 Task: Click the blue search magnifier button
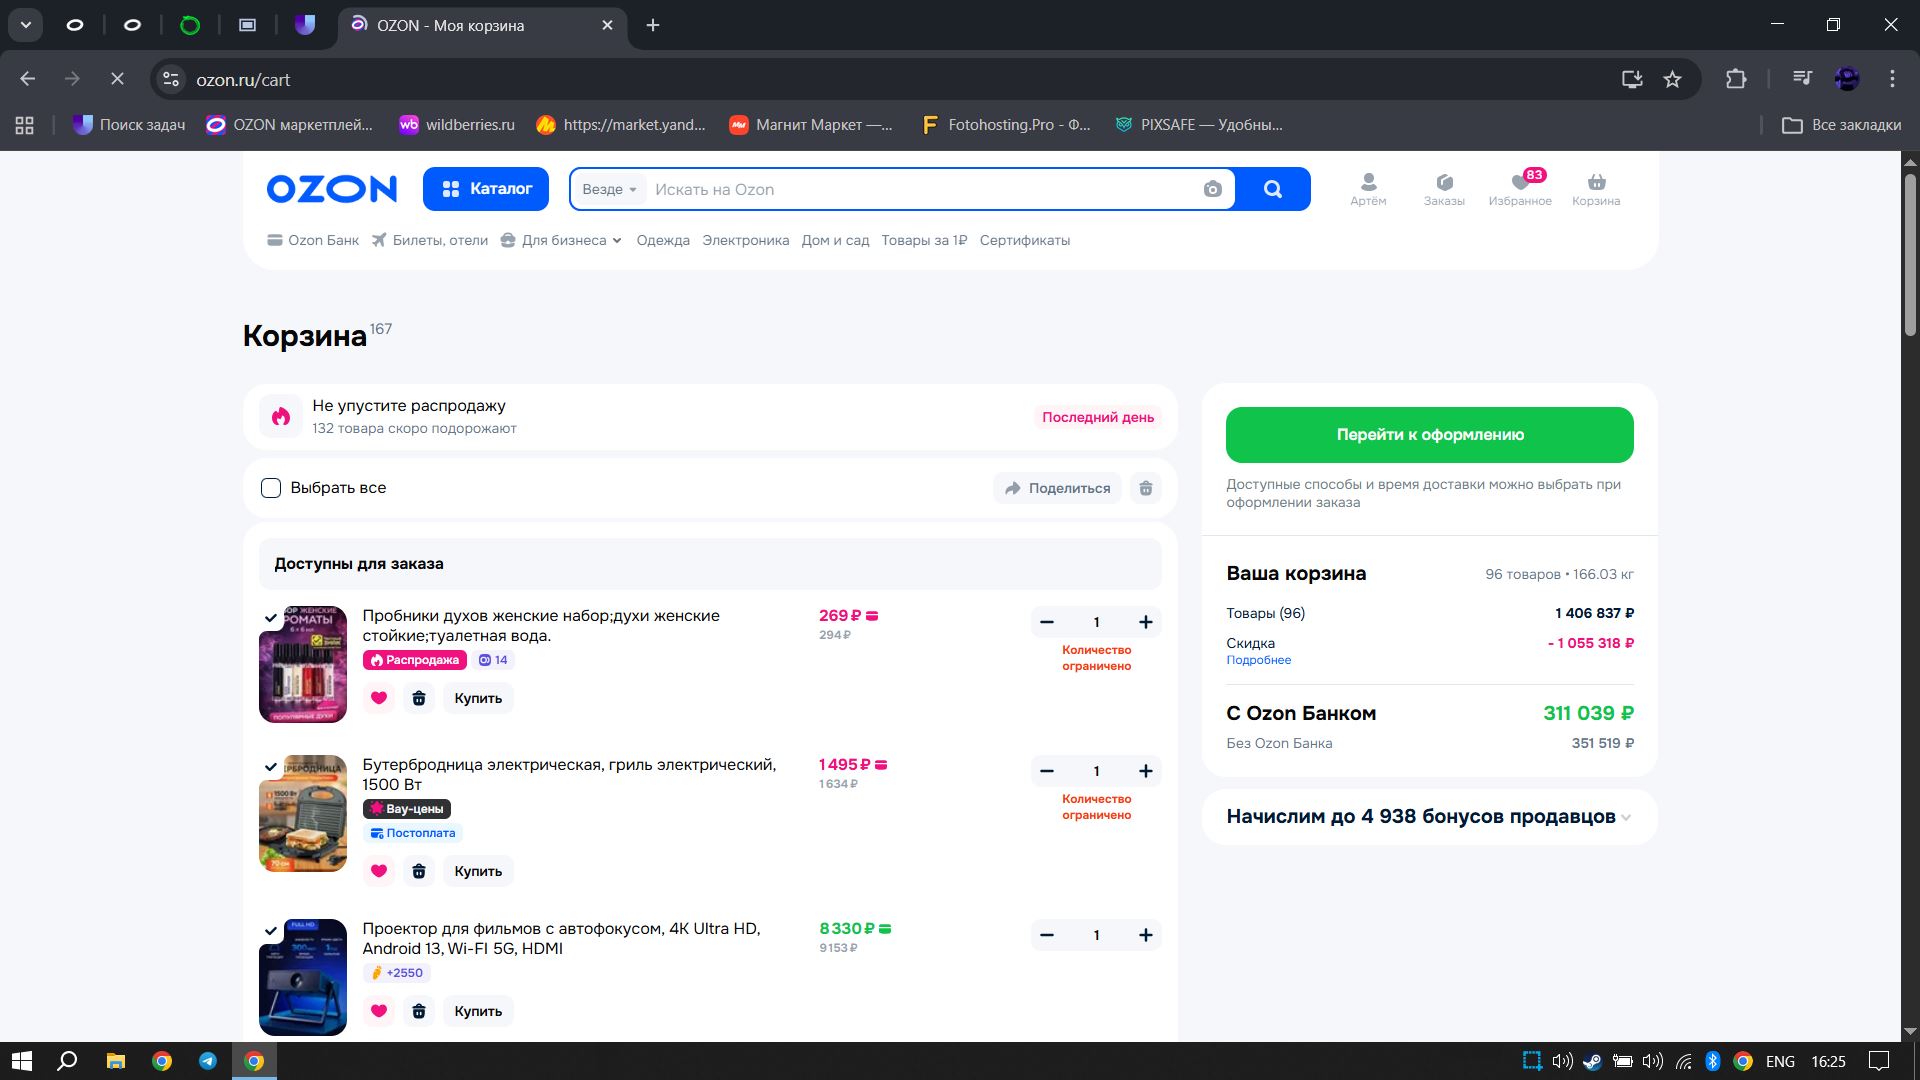1272,189
